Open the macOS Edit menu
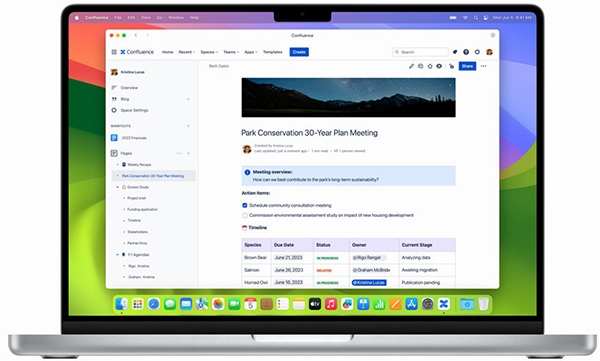The height and width of the screenshot is (361, 600). [131, 18]
